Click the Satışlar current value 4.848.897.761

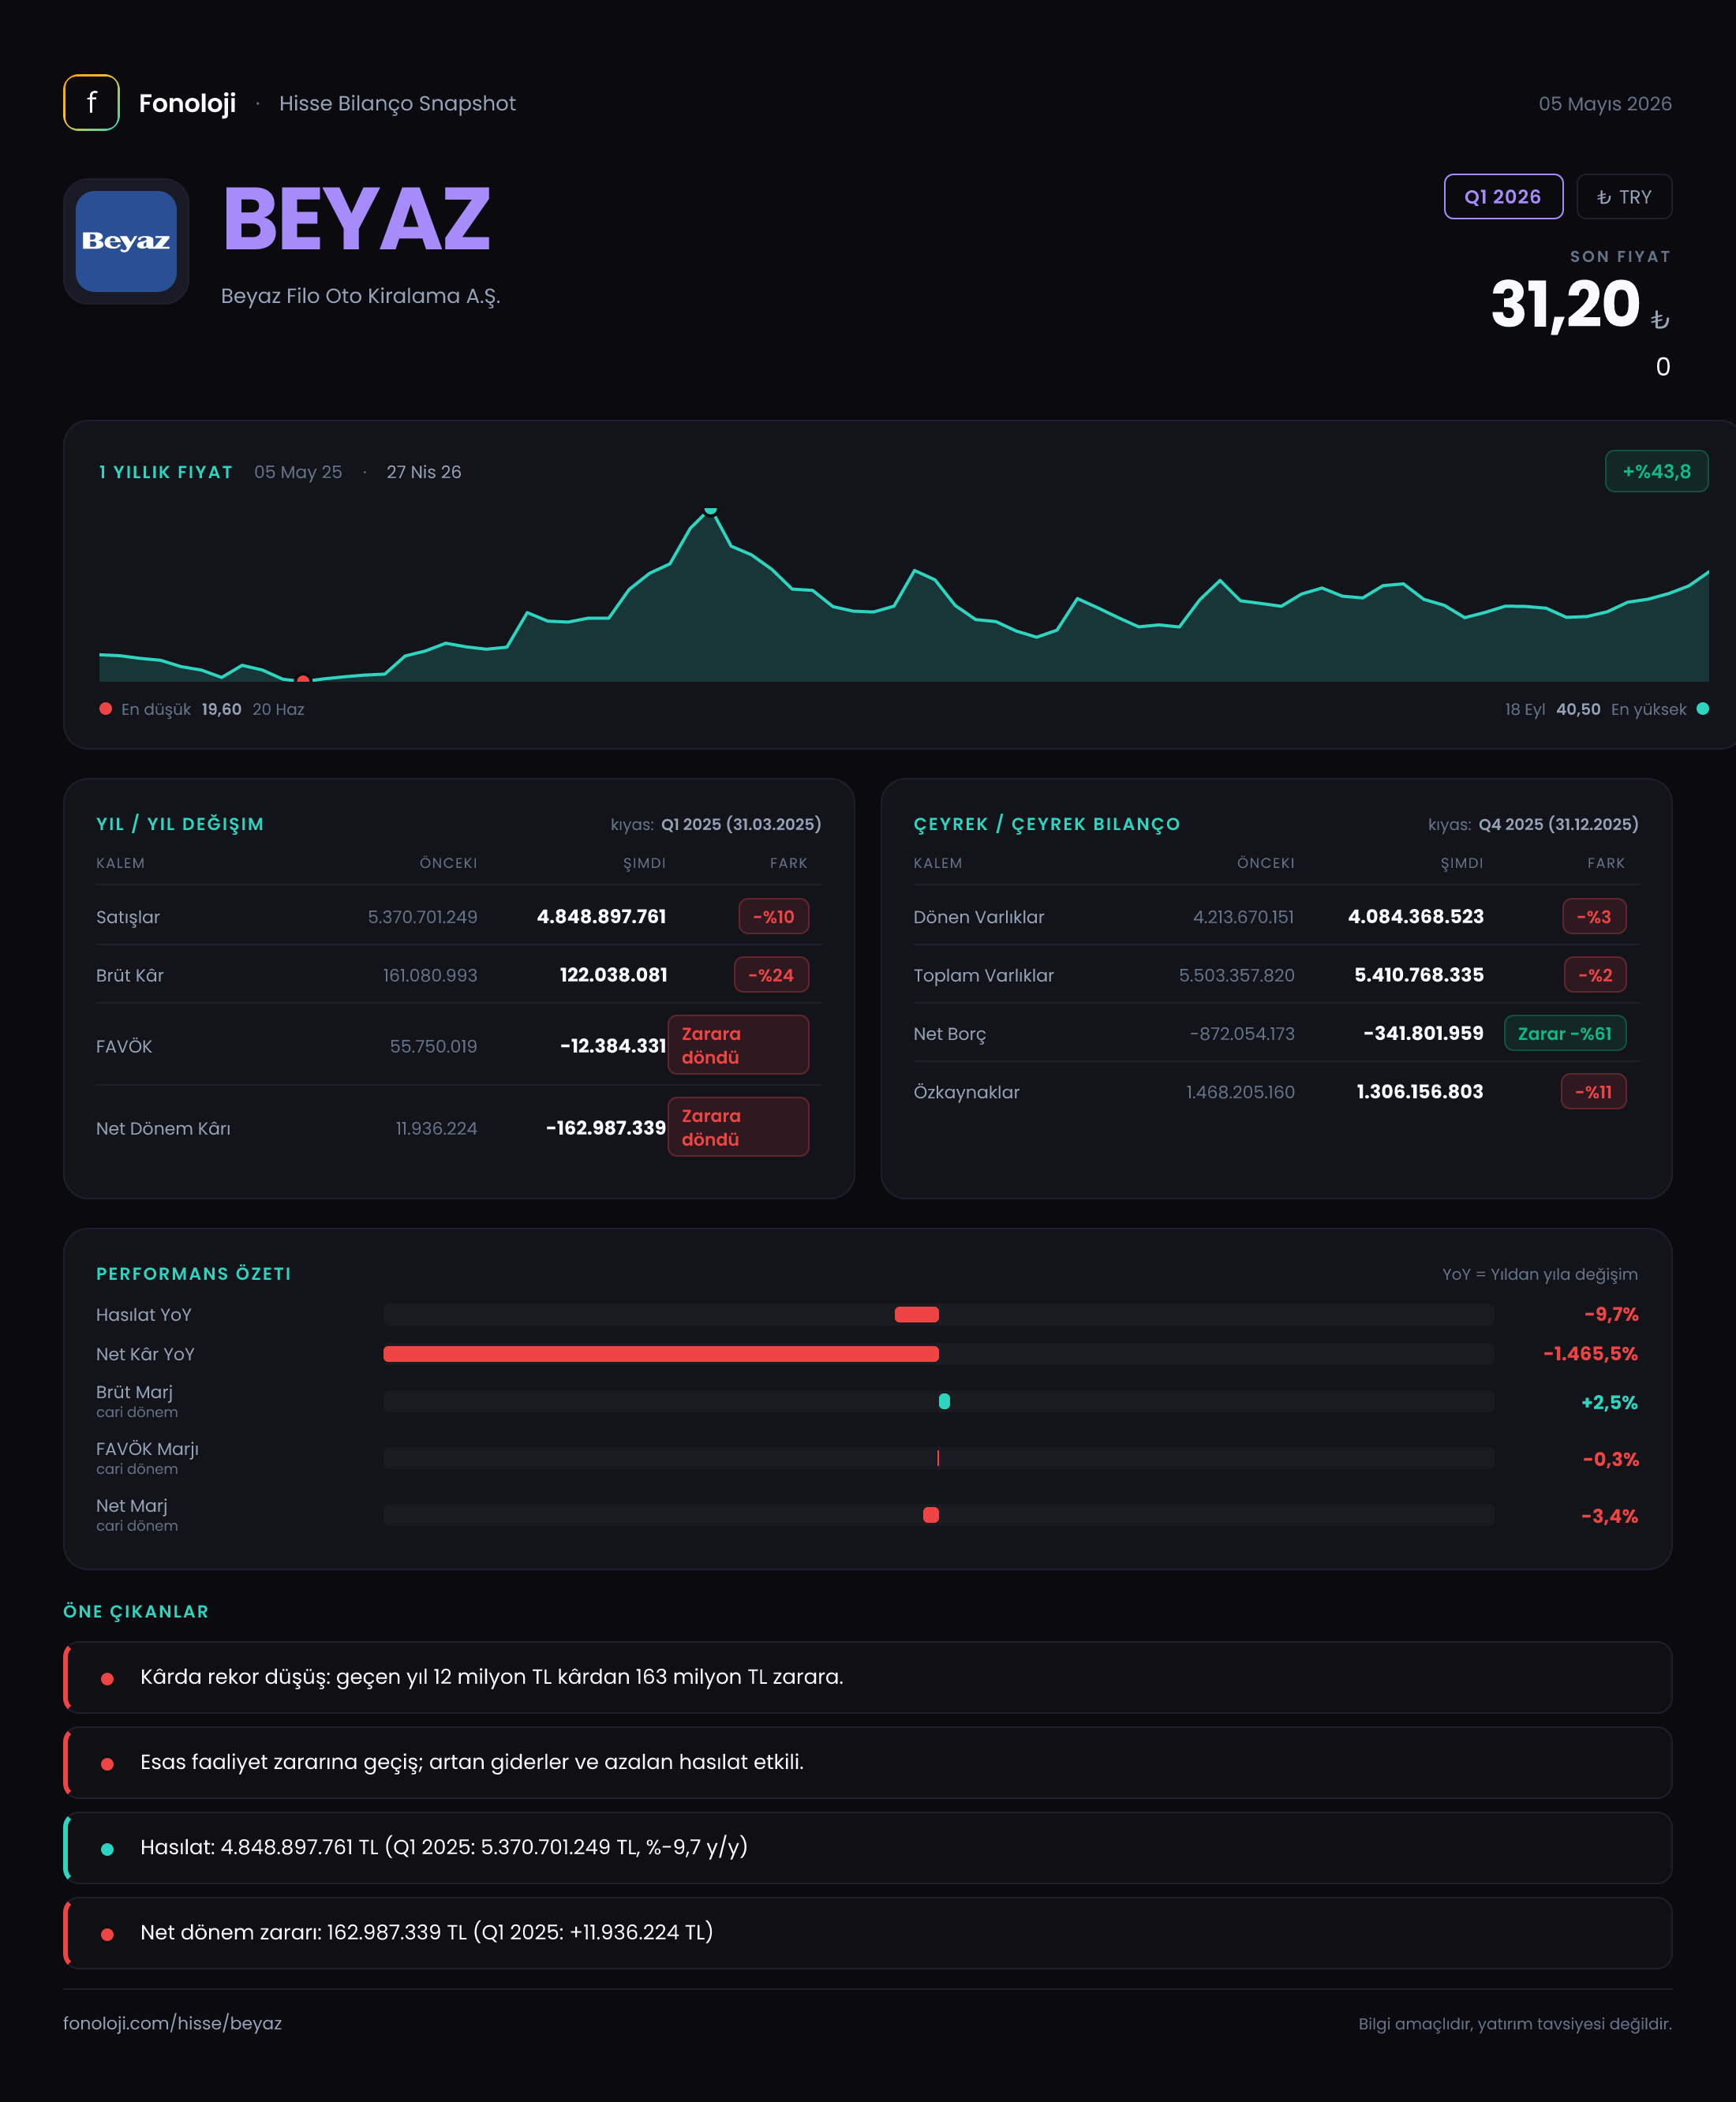(601, 916)
